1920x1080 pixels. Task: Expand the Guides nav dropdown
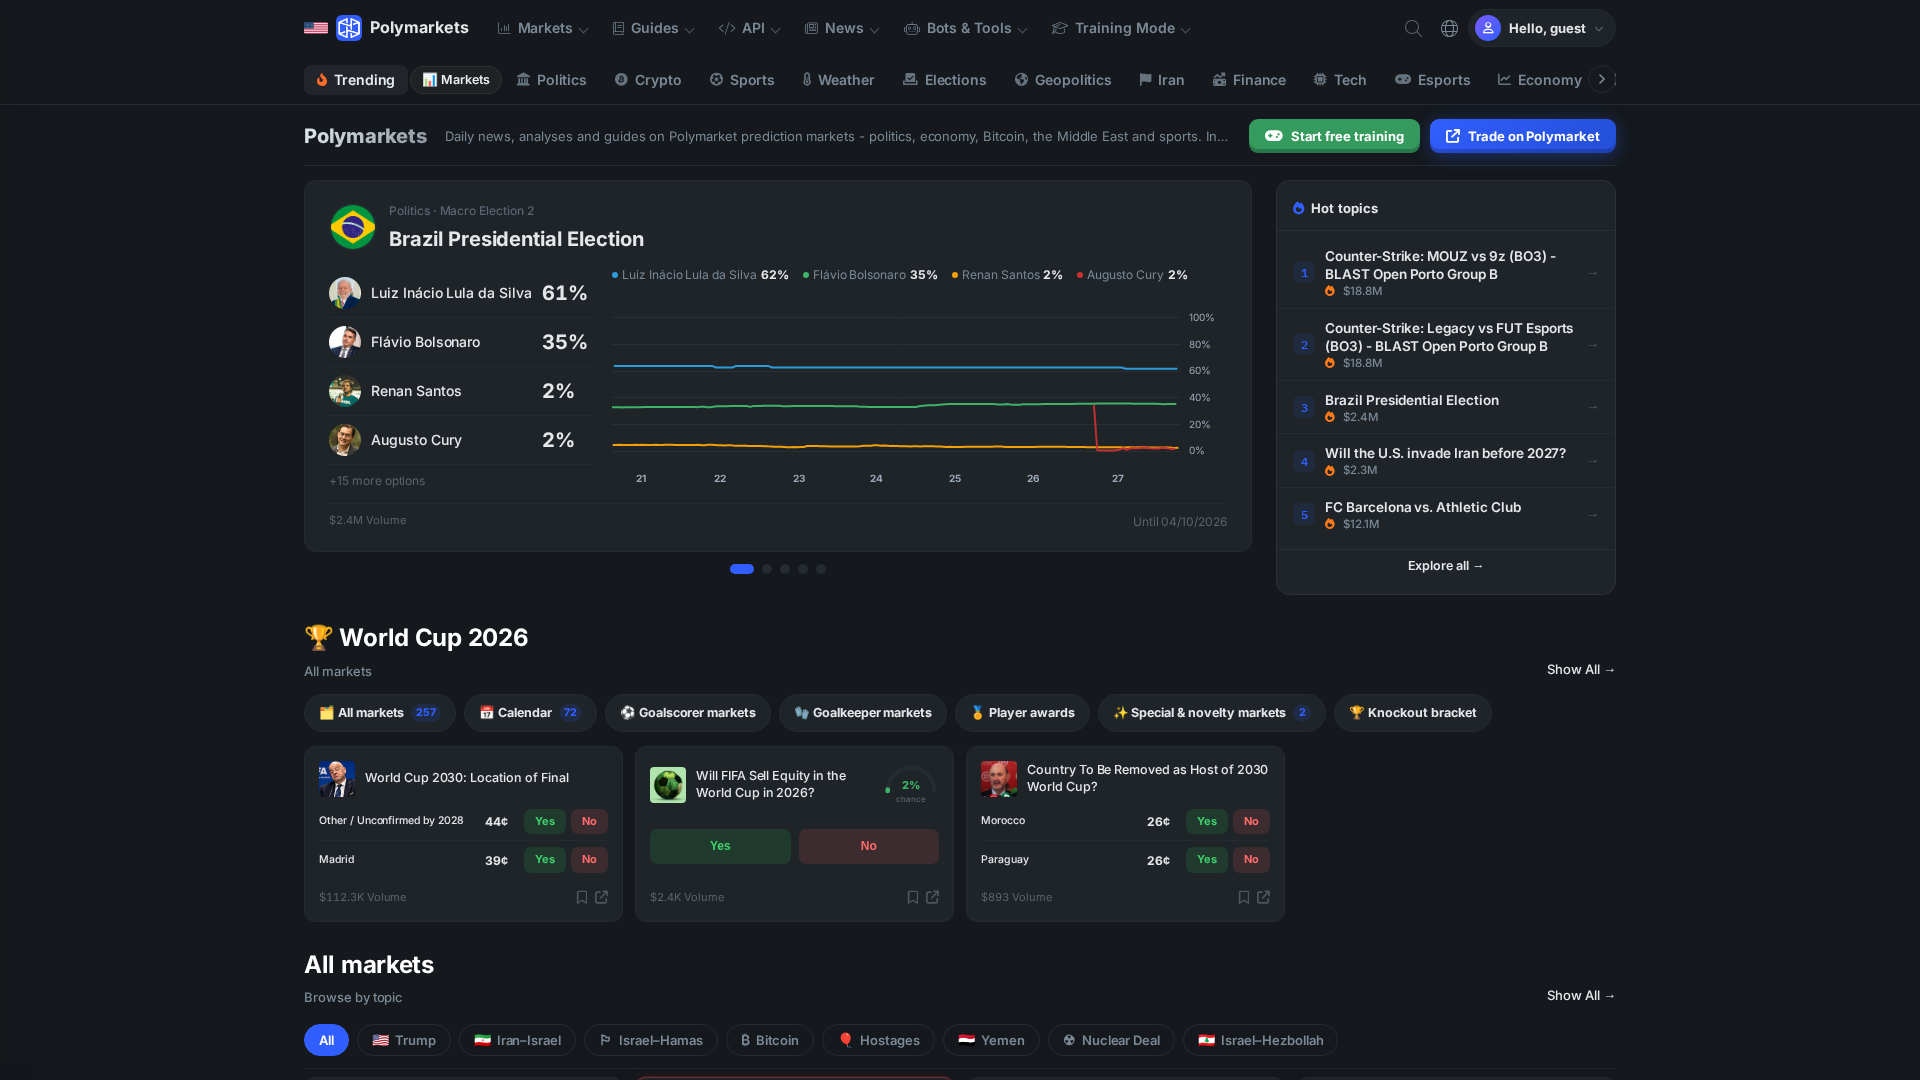click(x=653, y=28)
